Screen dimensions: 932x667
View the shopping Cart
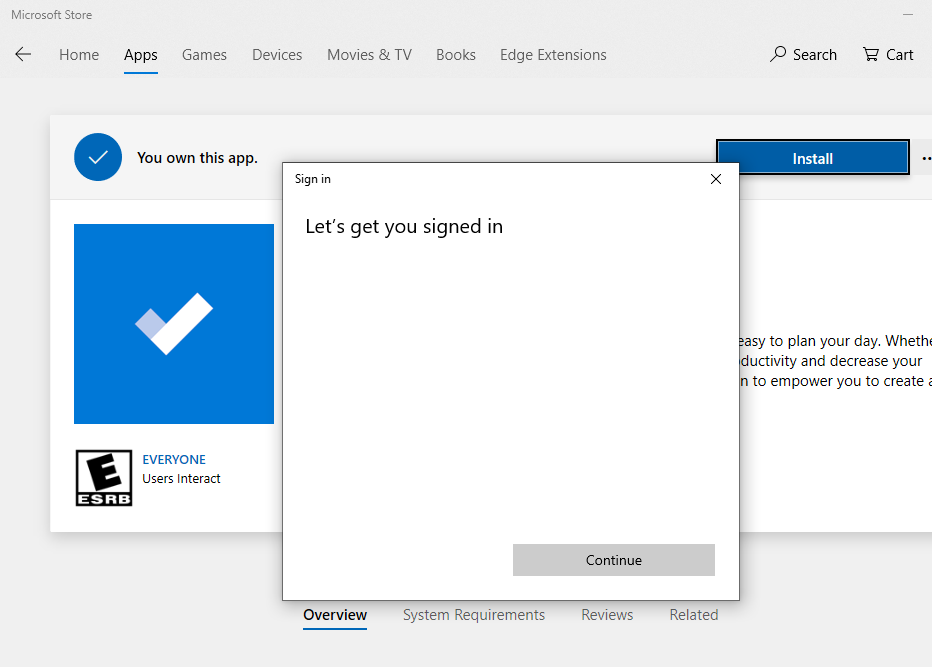pos(887,54)
